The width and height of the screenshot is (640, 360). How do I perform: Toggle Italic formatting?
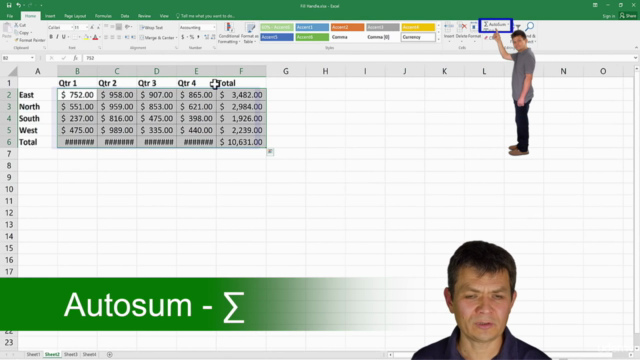[x=57, y=37]
